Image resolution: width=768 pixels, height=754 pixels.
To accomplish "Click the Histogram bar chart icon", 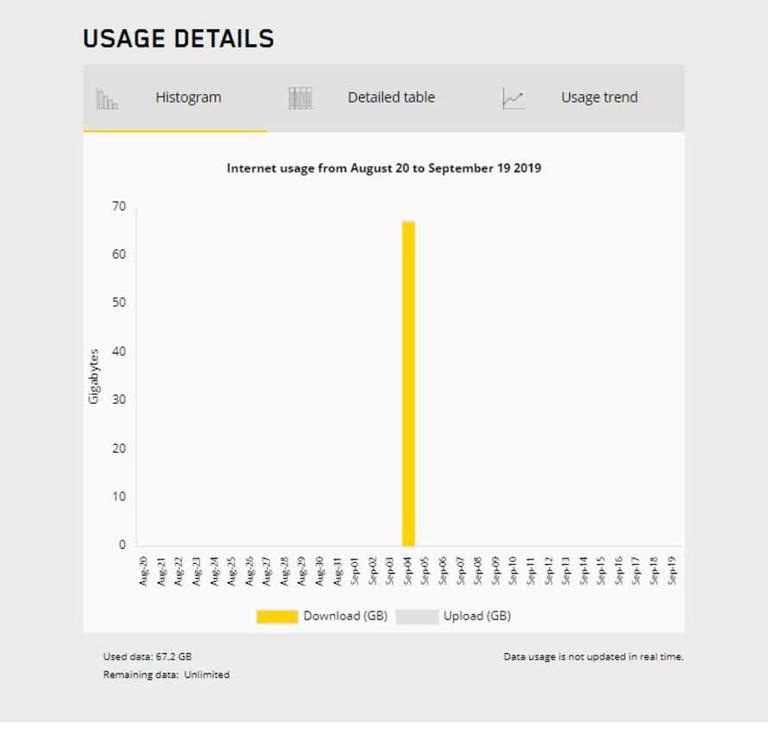I will pos(107,98).
